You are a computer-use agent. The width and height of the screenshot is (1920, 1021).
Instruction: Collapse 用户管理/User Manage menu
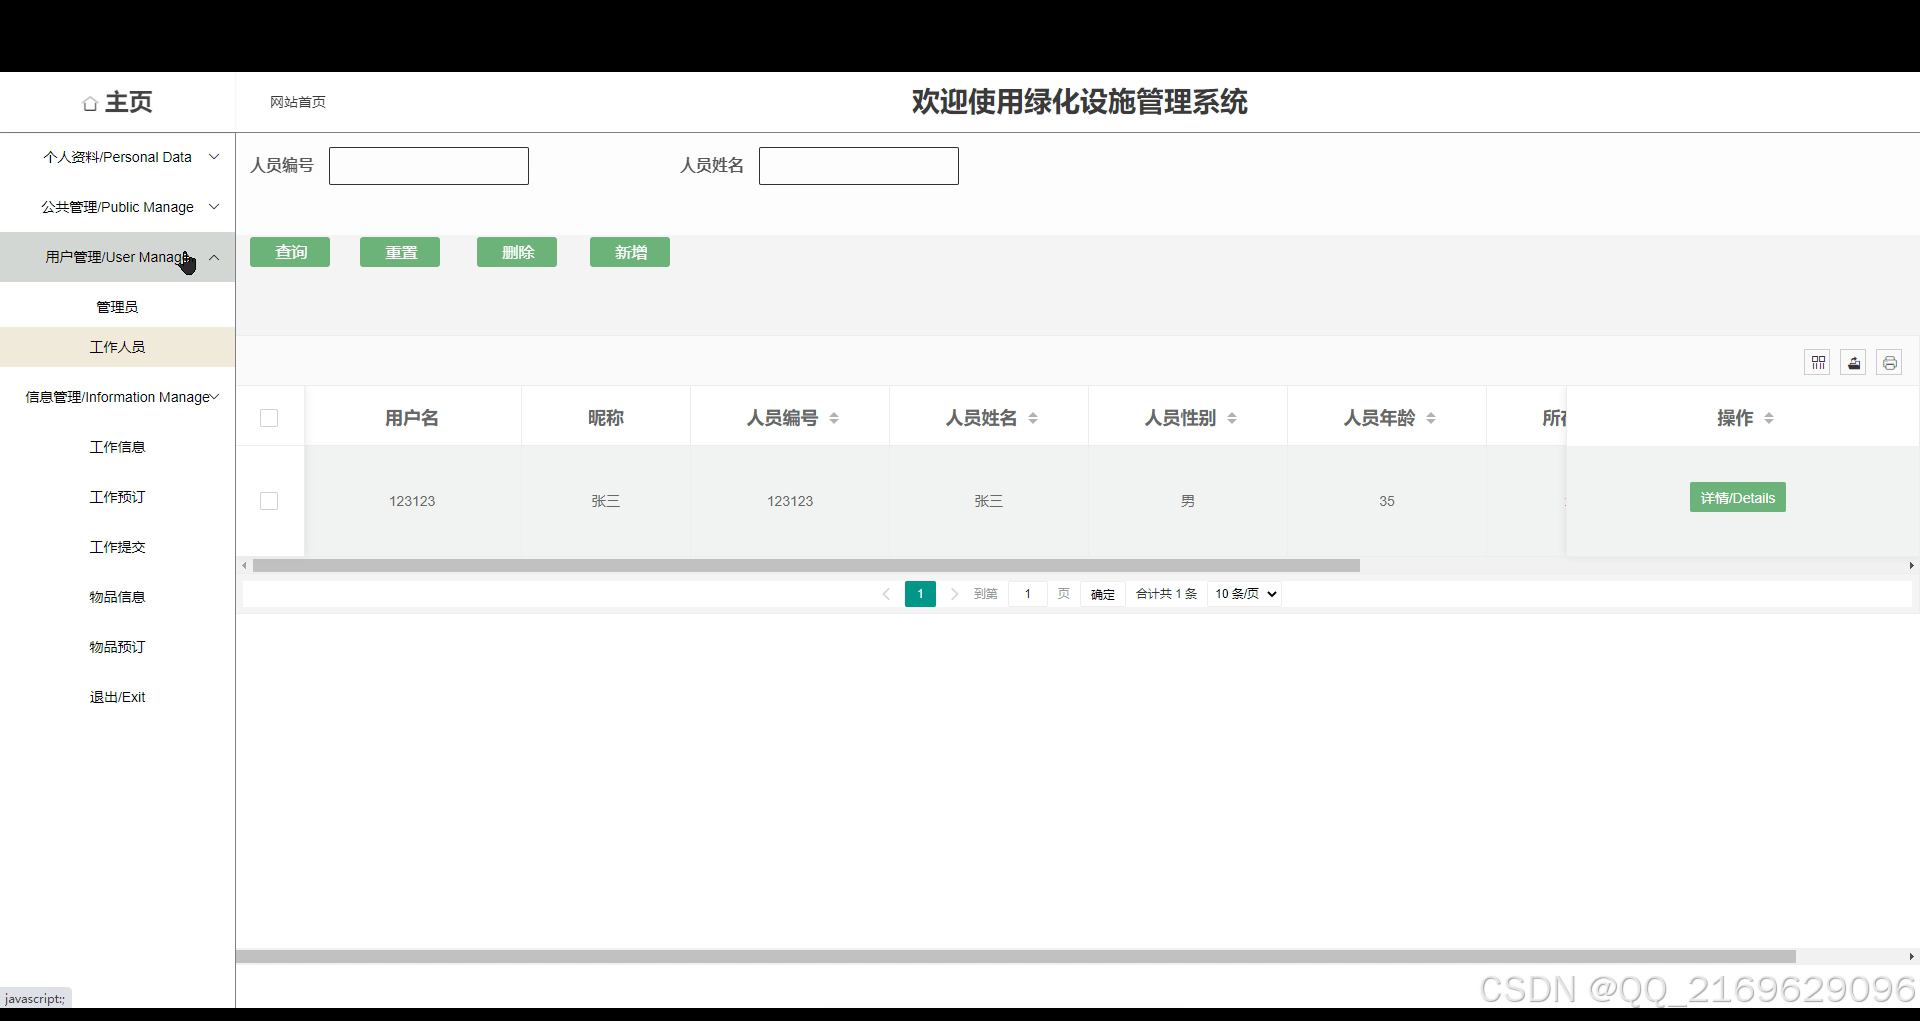click(117, 257)
